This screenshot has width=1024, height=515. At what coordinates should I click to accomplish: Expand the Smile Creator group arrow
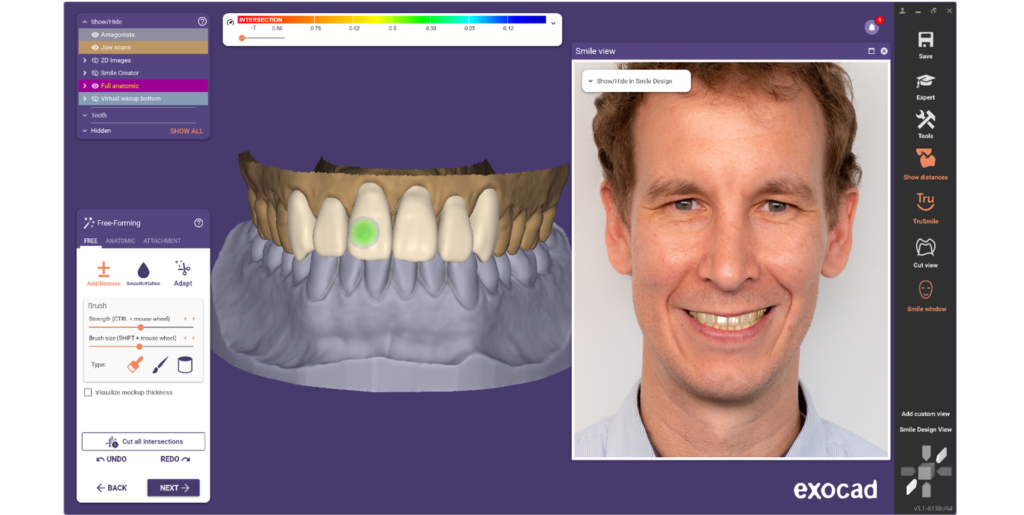click(84, 73)
